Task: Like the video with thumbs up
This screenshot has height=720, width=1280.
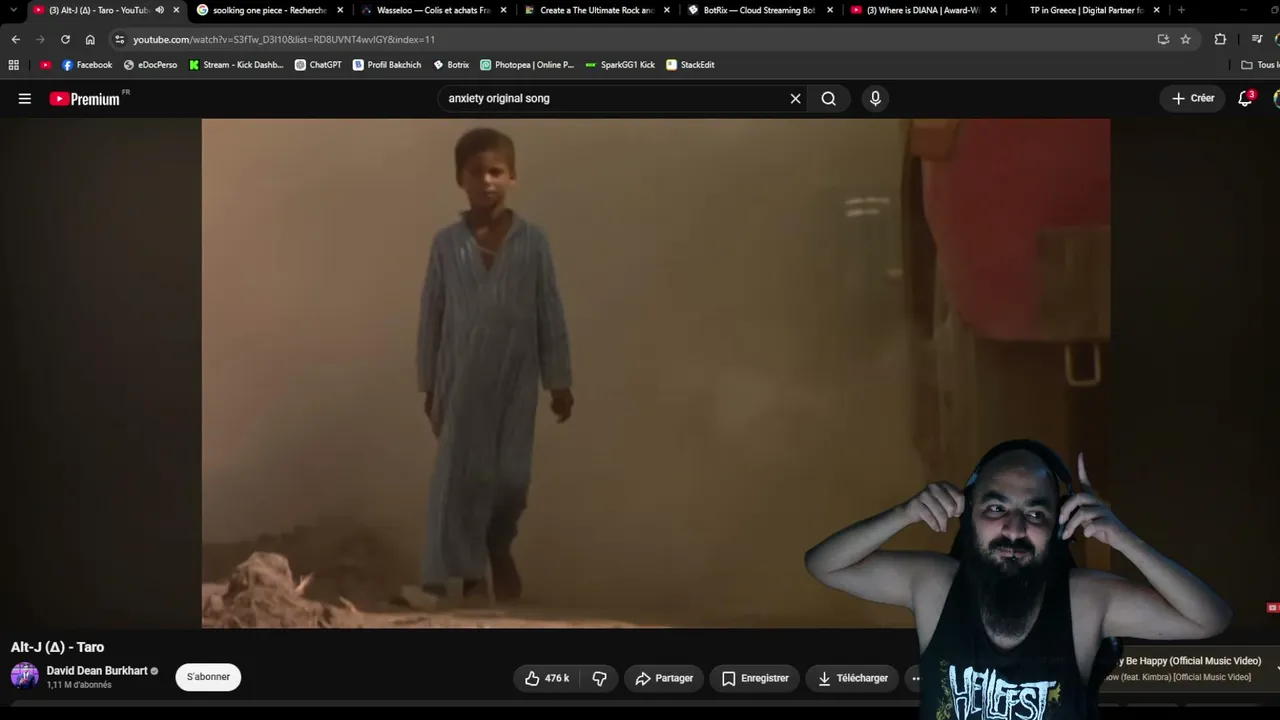Action: point(547,678)
